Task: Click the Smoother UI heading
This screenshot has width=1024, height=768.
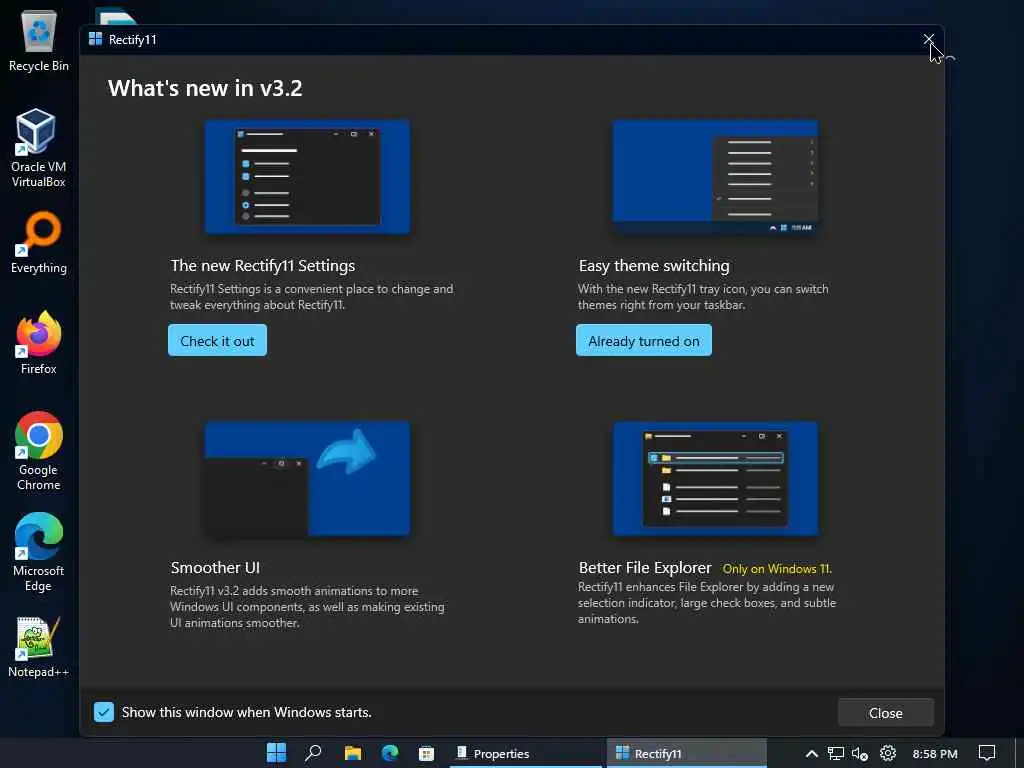Action: click(x=215, y=568)
